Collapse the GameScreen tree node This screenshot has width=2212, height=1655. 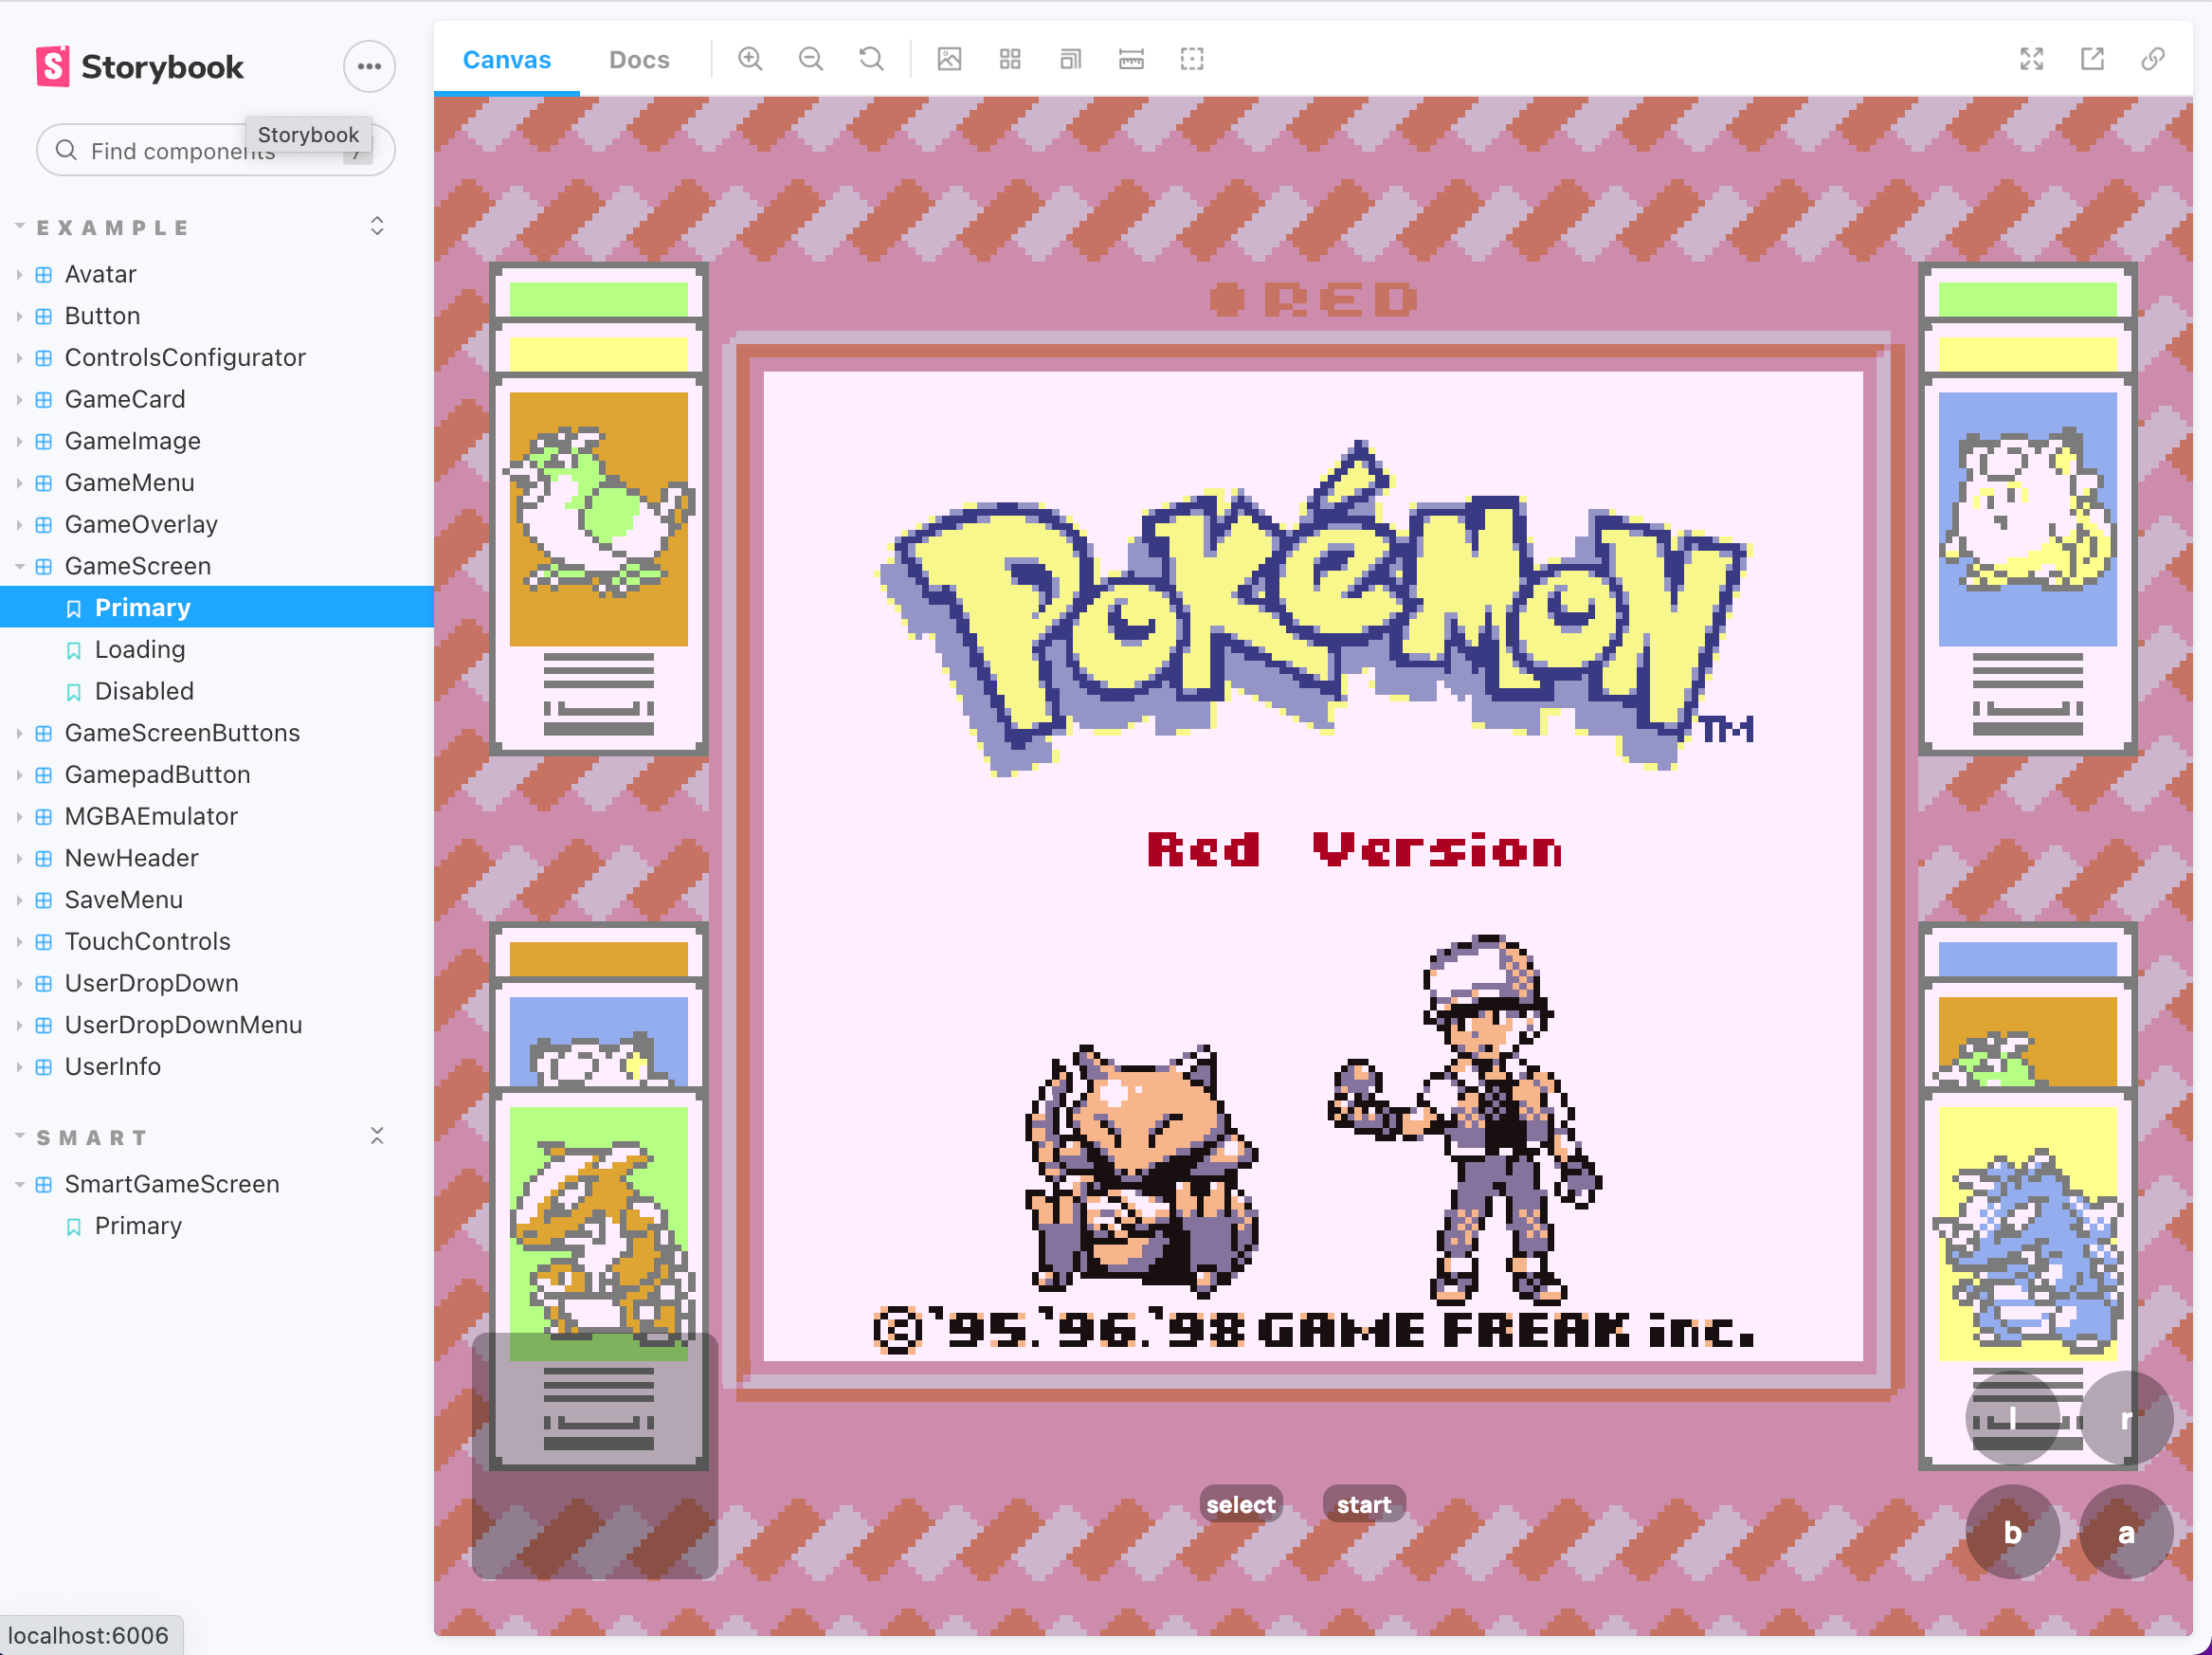(x=137, y=566)
